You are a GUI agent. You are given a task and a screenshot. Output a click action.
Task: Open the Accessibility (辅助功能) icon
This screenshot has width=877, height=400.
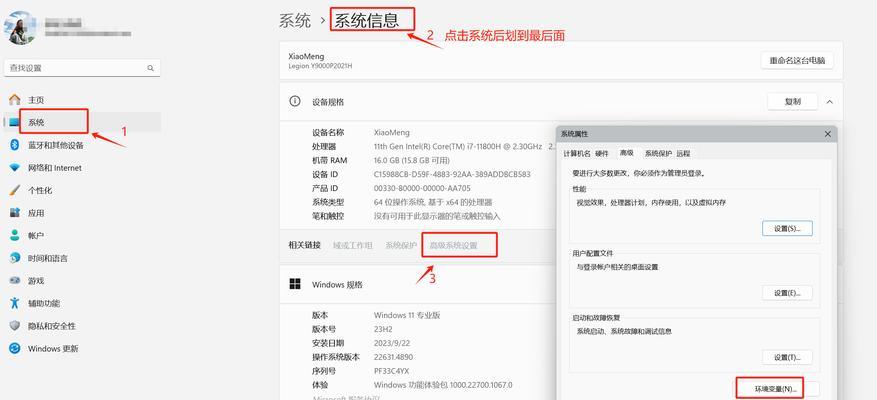pos(15,303)
